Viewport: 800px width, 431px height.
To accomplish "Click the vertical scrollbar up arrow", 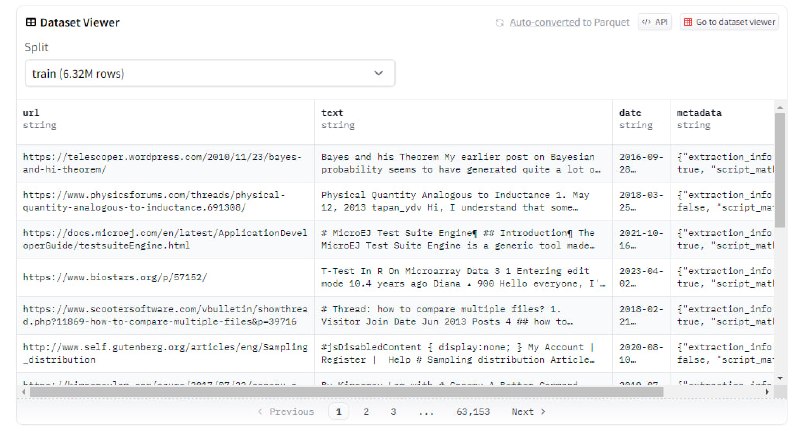I will [780, 108].
